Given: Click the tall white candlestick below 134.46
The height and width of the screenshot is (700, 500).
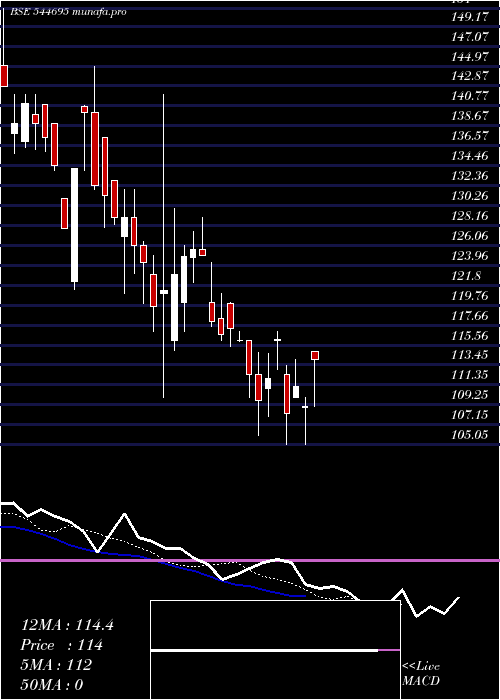Looking at the screenshot, I should [x=75, y=225].
